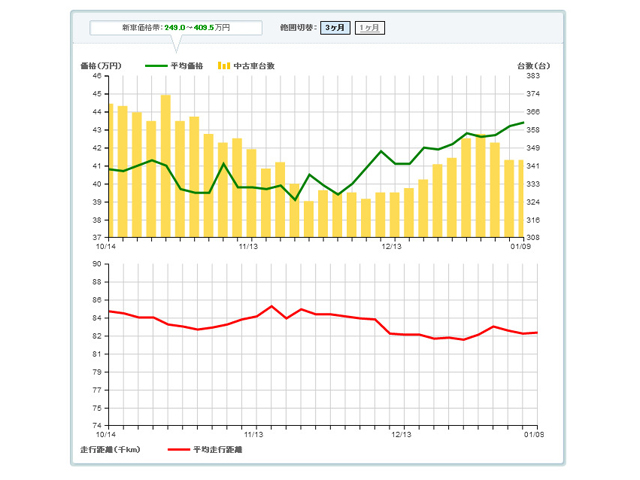This screenshot has width=640, height=480.
Task: Click the red 平均走行距離 legend line icon
Action: tap(178, 450)
